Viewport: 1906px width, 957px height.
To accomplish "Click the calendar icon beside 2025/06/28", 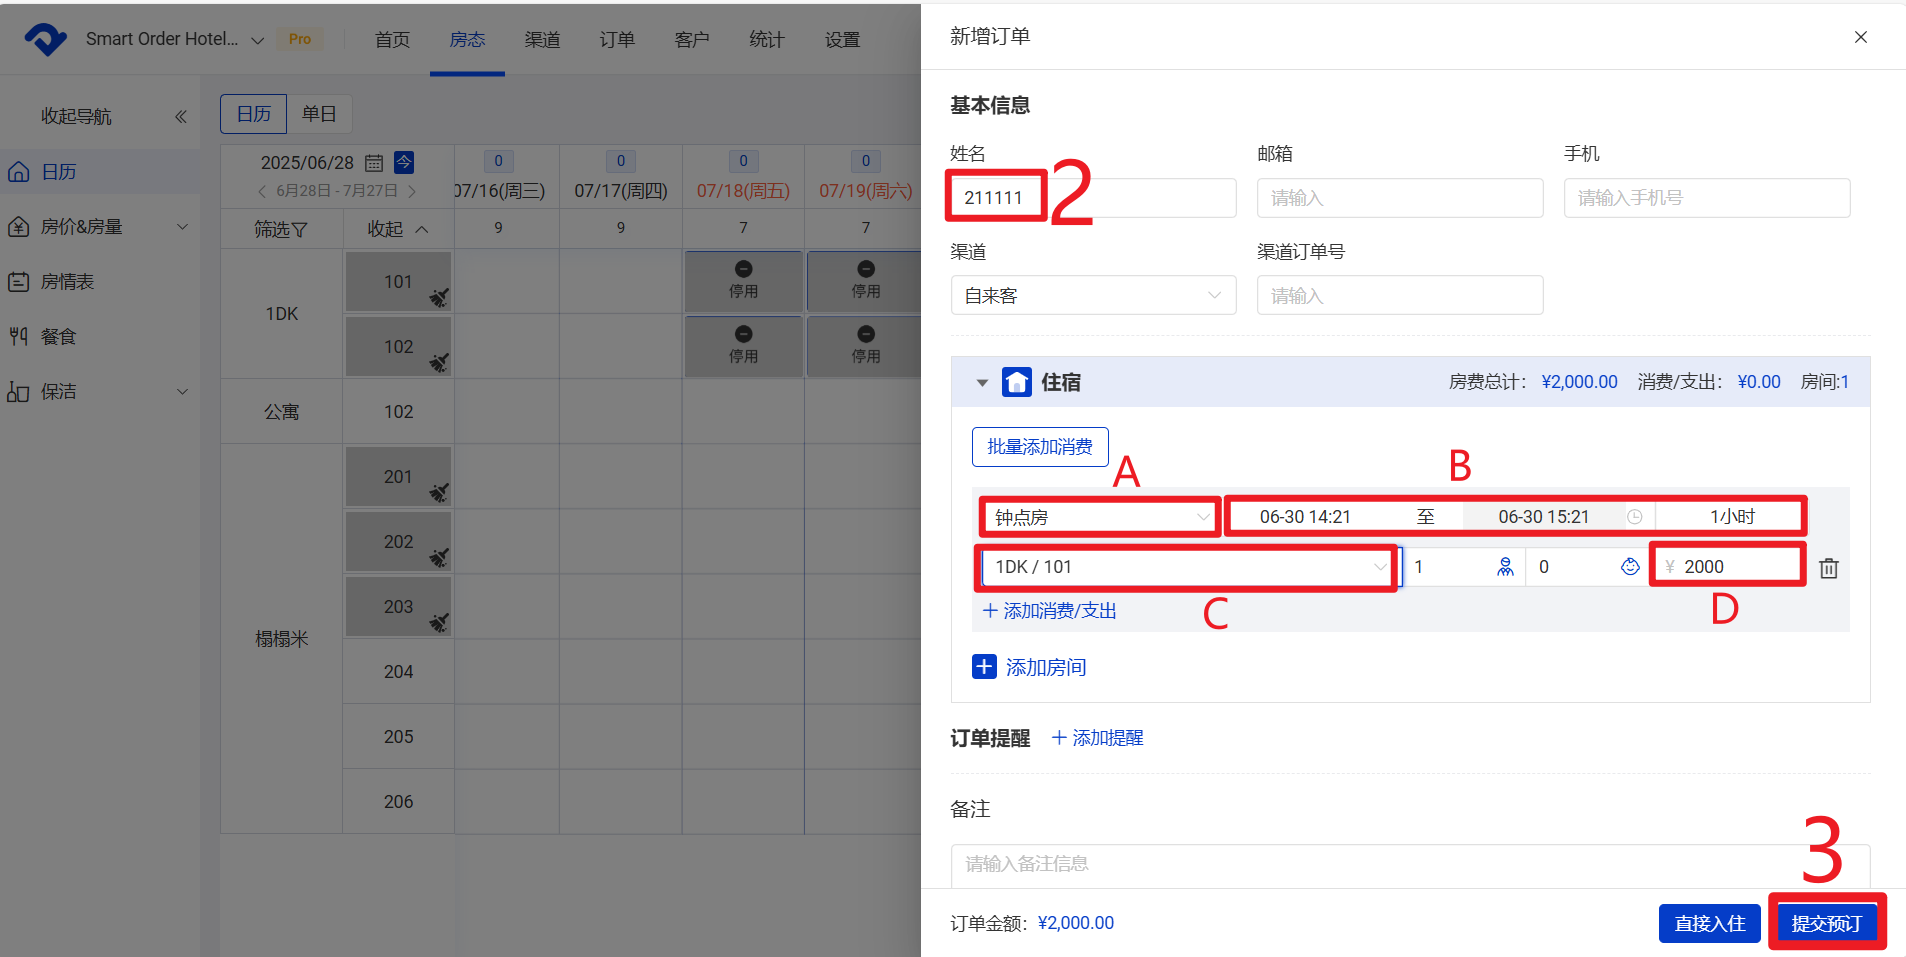I will pos(374,163).
